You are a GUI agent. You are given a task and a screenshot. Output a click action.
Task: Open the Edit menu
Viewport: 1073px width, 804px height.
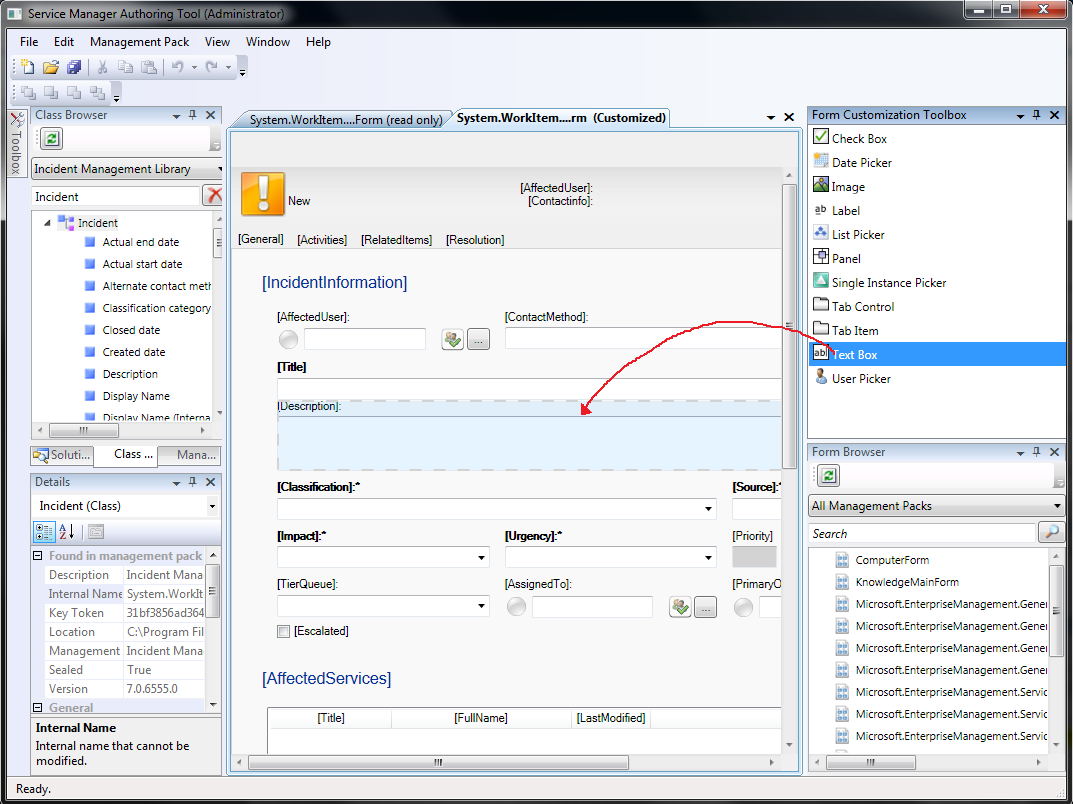[x=64, y=42]
